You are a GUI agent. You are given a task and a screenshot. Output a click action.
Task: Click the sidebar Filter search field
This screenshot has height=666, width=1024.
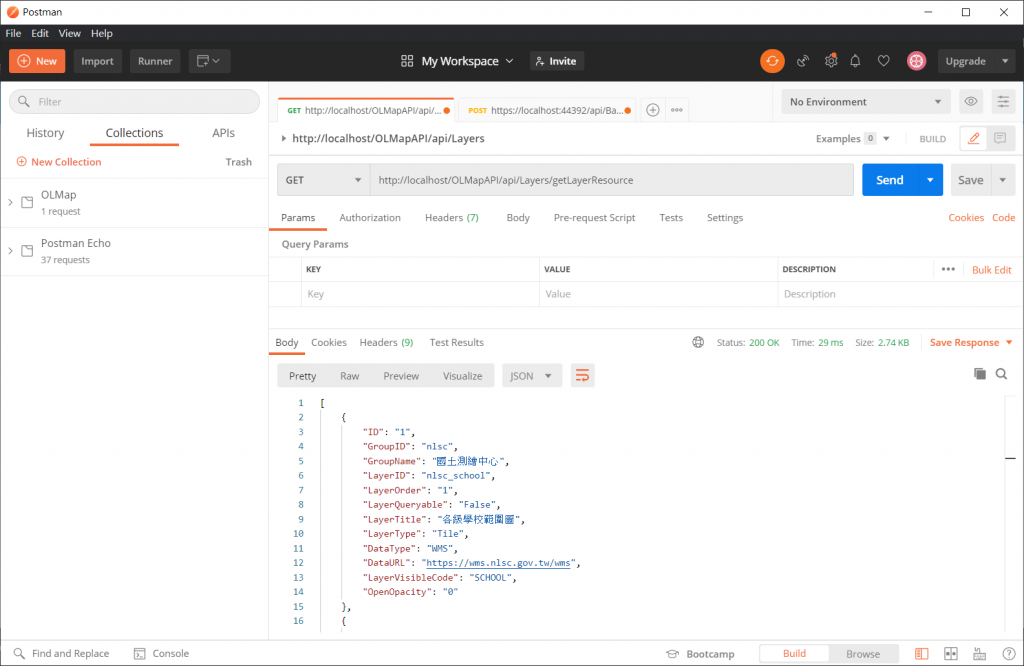click(x=135, y=101)
